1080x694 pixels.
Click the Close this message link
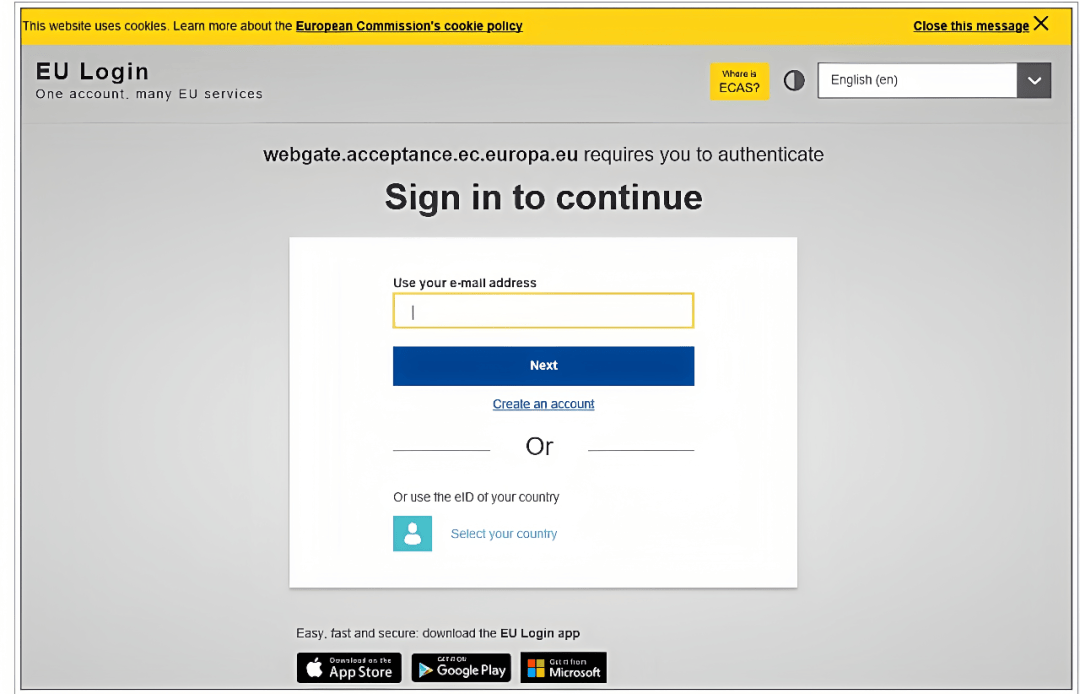pos(971,26)
